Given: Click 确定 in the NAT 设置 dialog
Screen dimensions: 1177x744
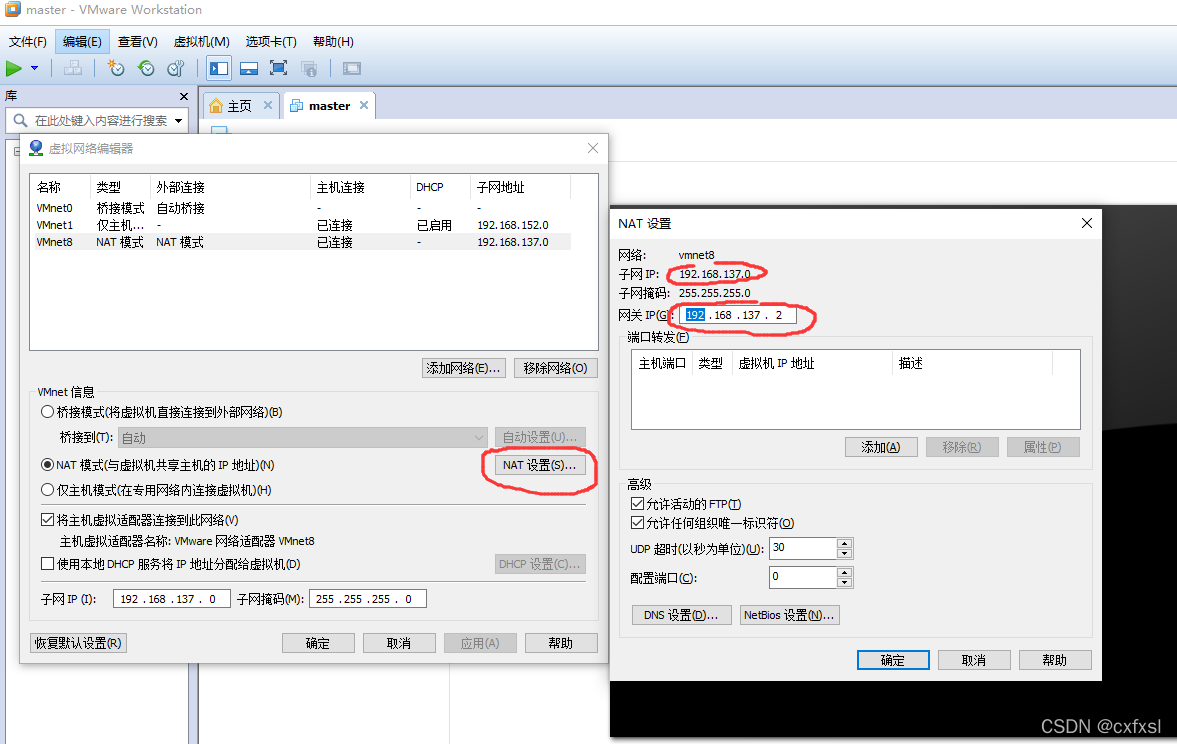Looking at the screenshot, I should 893,660.
